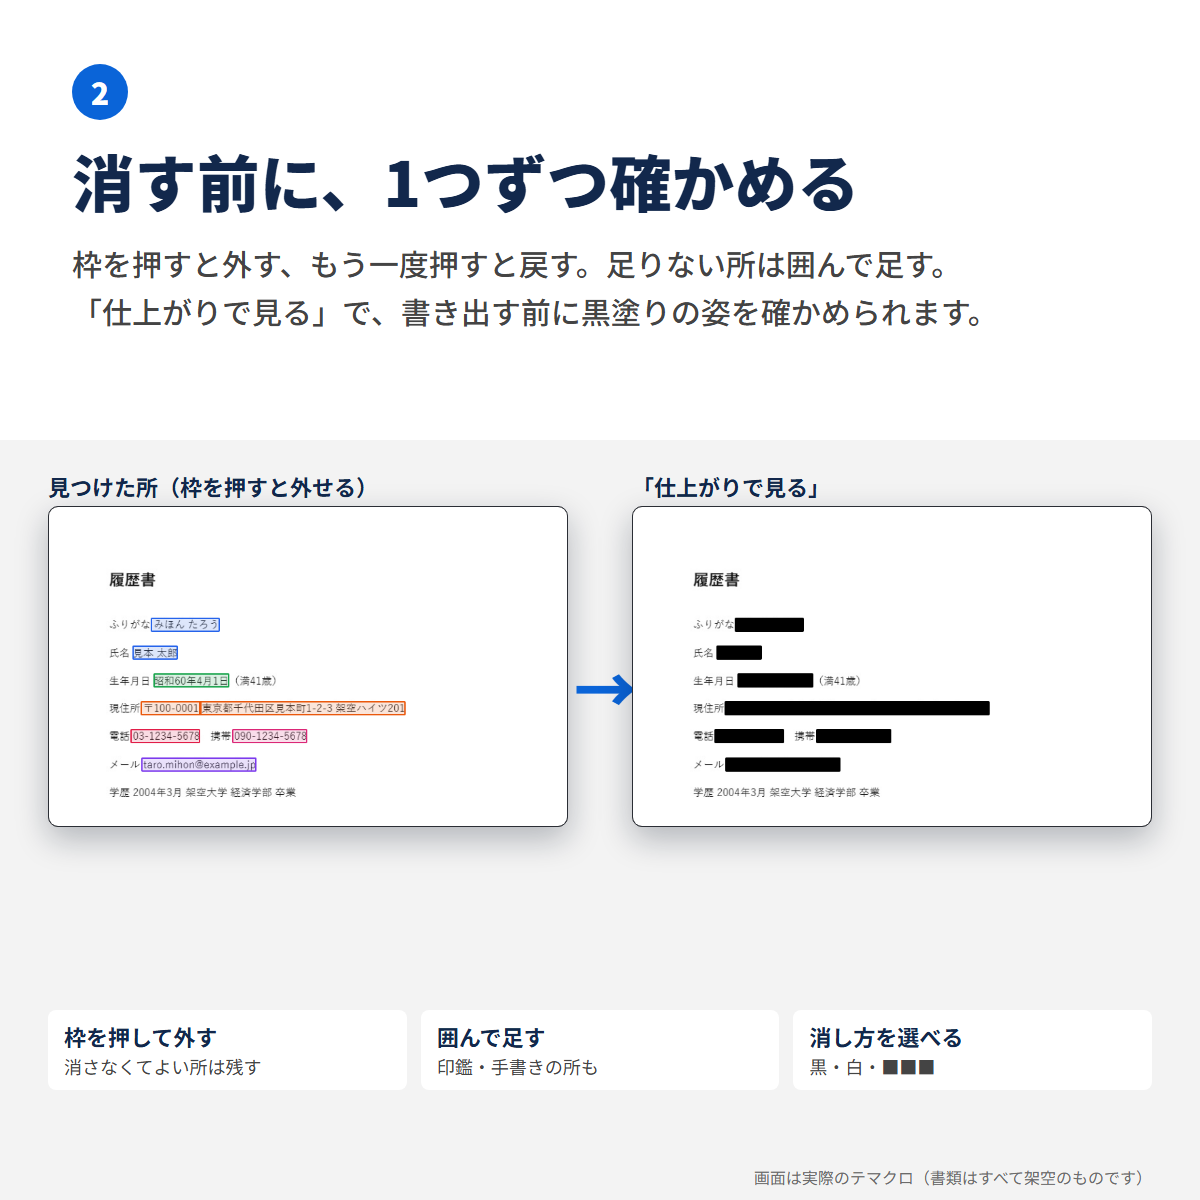This screenshot has height=1200, width=1200.
Task: Click the 消さなくてよい所は残す caption
Action: pyautogui.click(x=162, y=1068)
